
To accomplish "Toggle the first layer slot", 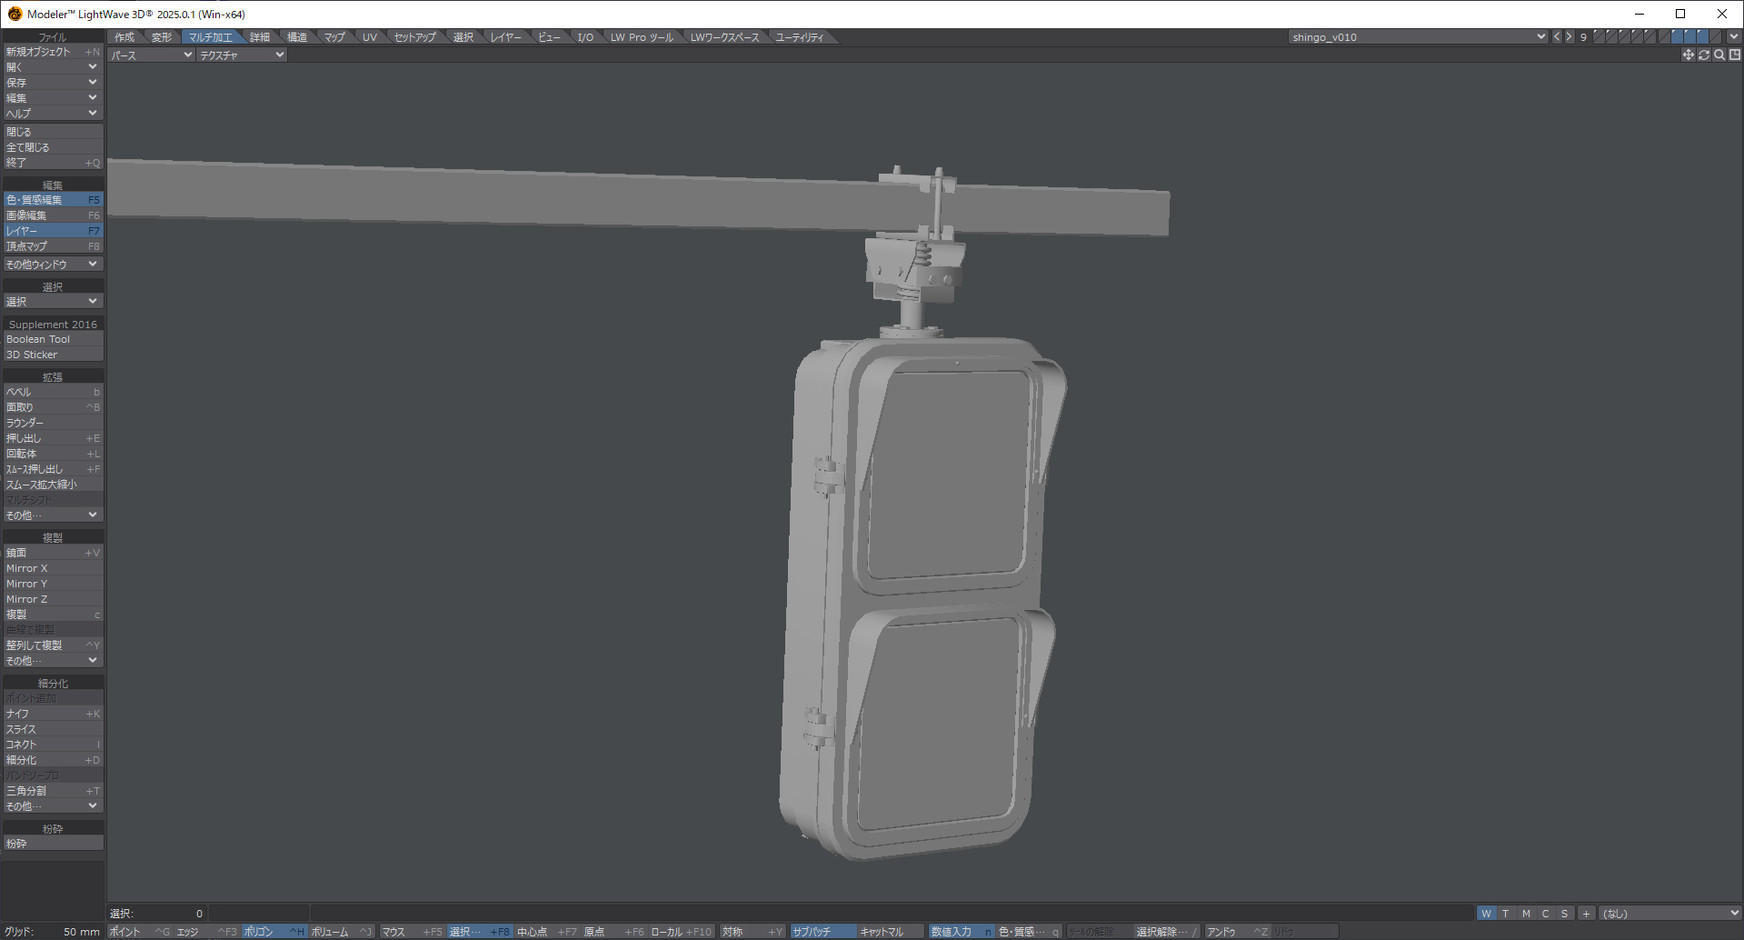I will 1599,37.
